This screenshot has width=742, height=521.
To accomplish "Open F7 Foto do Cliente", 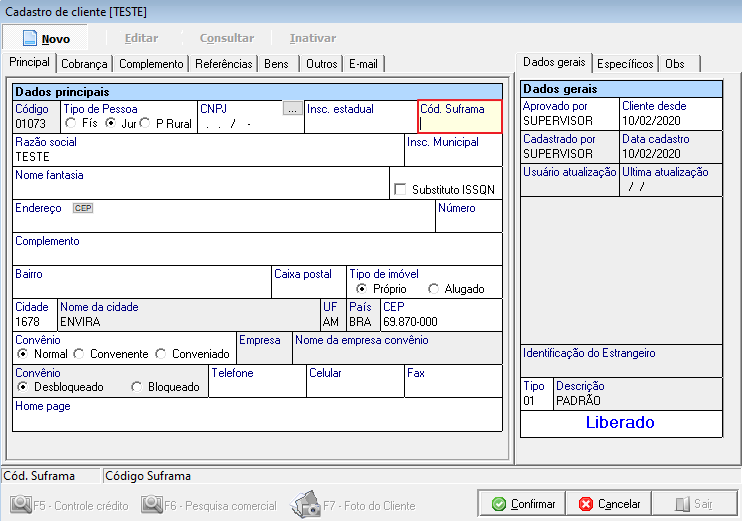I will pyautogui.click(x=304, y=505).
